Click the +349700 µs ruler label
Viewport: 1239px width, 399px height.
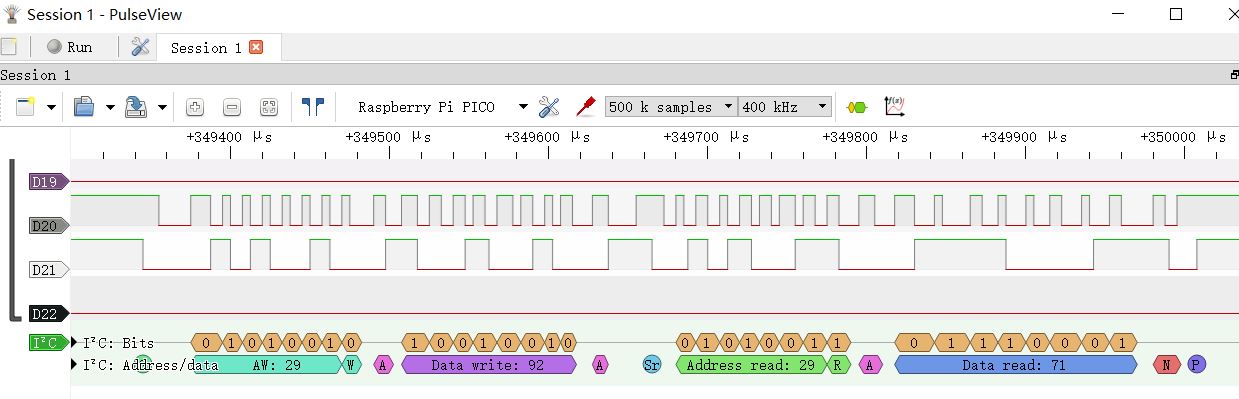pyautogui.click(x=706, y=137)
